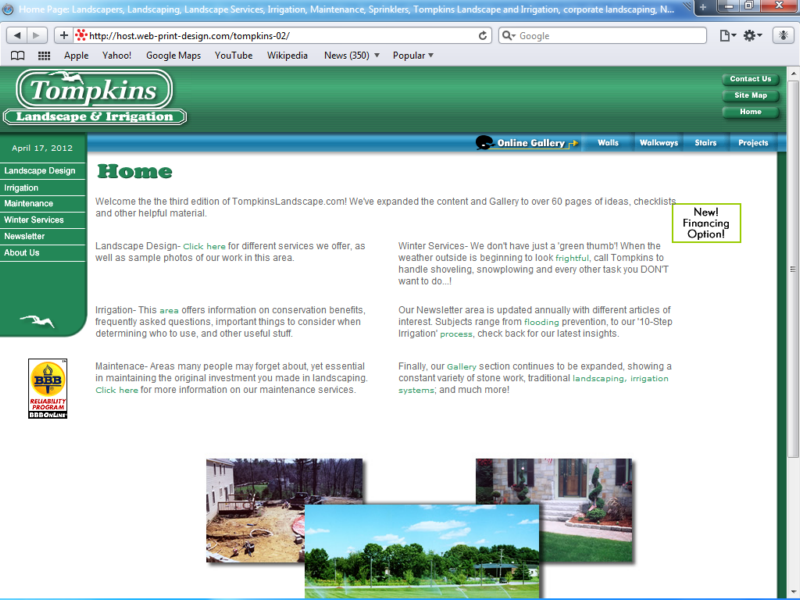
Task: Click the search magnifier dropdown
Action: click(508, 36)
